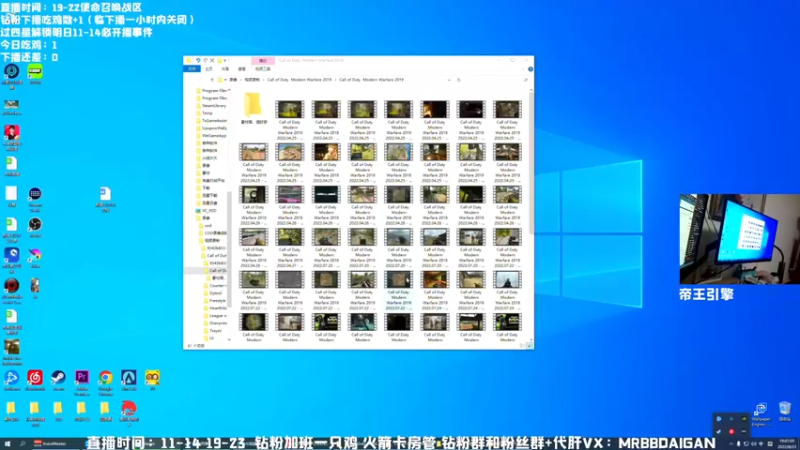Select the SteamLibrary folder in navigation tree

tap(211, 106)
